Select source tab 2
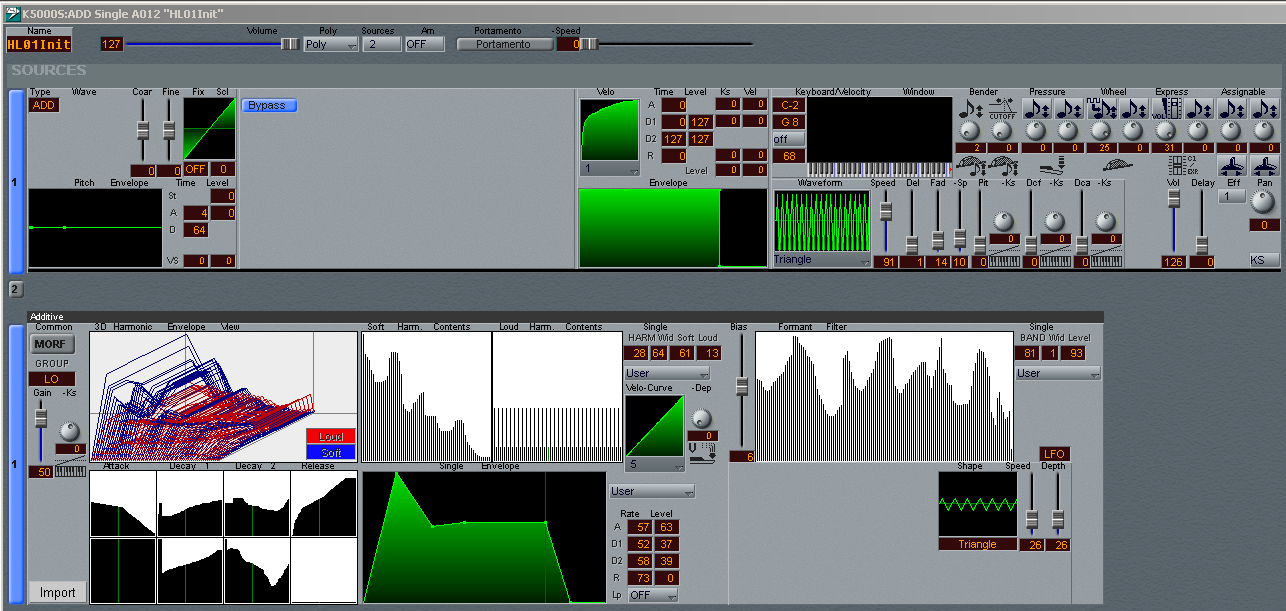The height and width of the screenshot is (611, 1286). coord(16,289)
